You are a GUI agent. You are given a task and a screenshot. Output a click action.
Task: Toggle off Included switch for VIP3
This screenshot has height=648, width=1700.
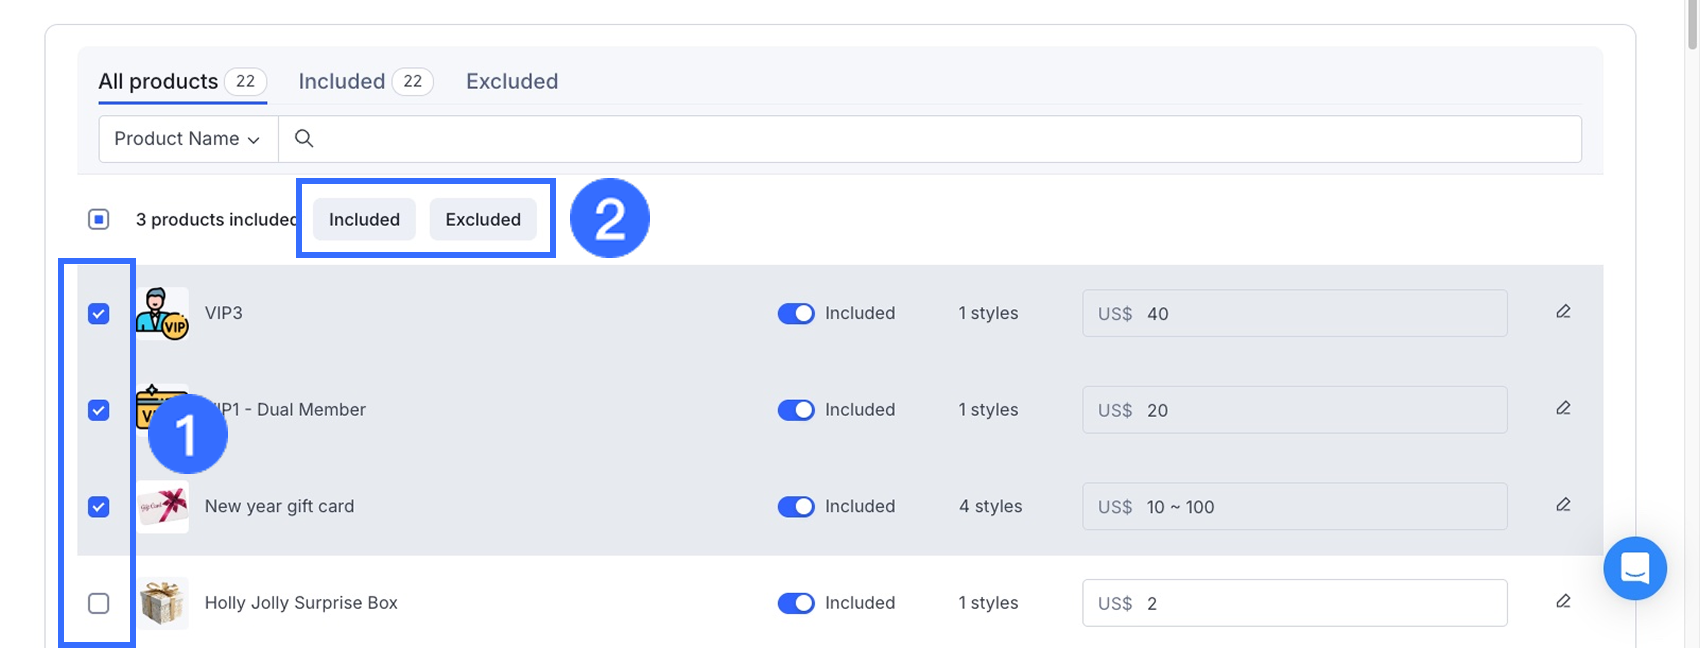click(x=796, y=314)
